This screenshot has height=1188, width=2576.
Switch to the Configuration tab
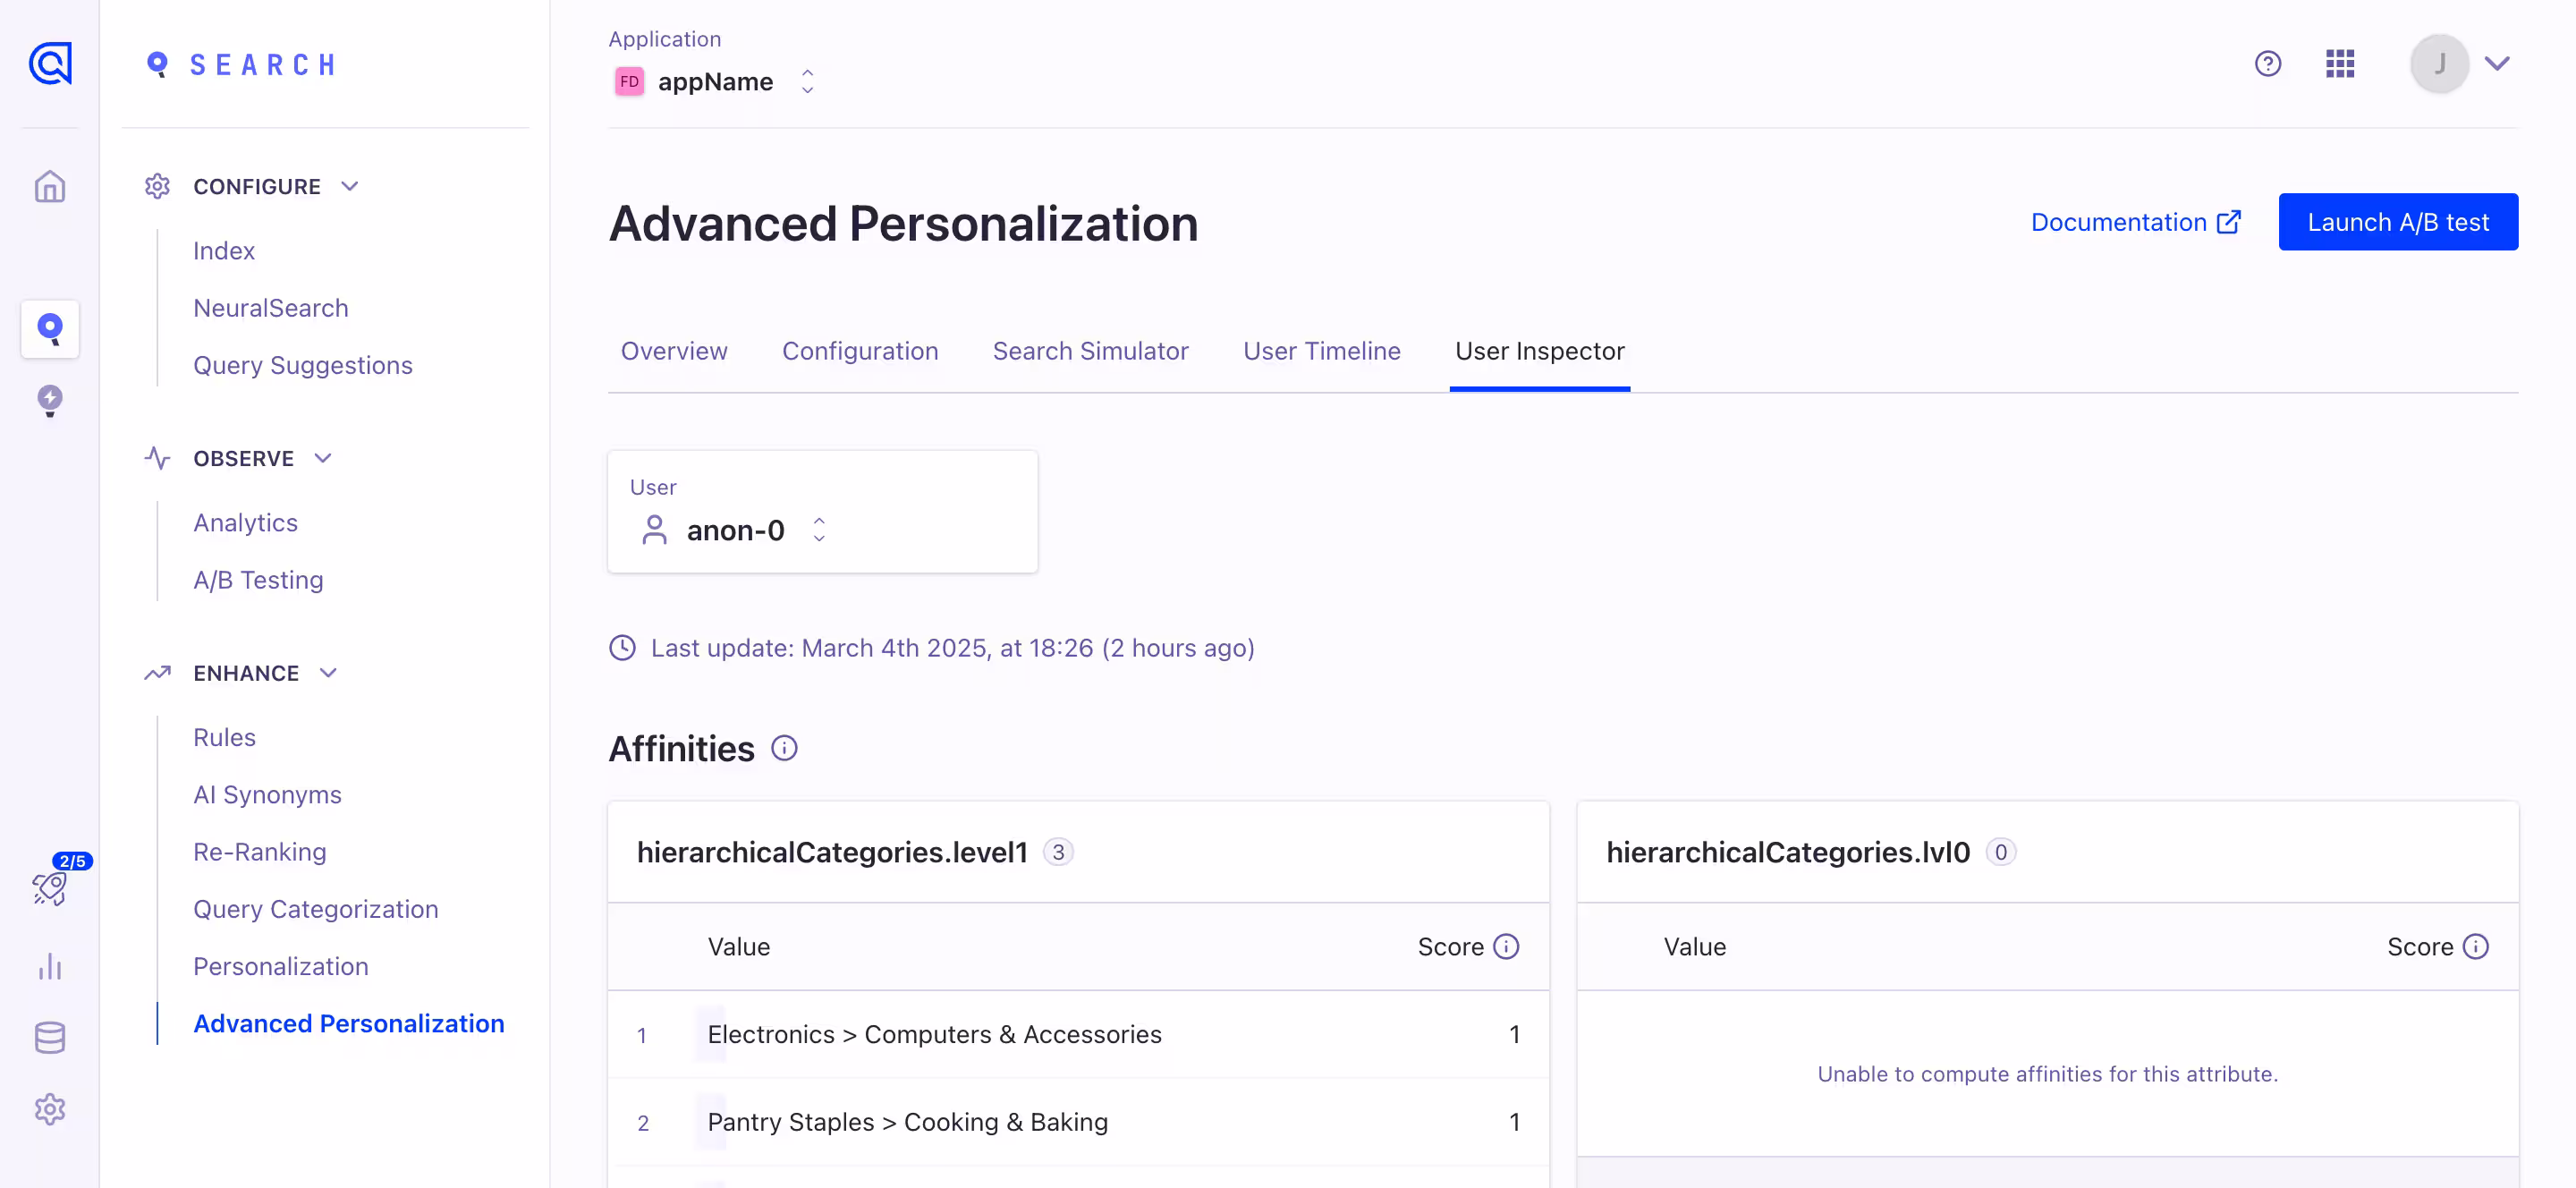pos(860,351)
